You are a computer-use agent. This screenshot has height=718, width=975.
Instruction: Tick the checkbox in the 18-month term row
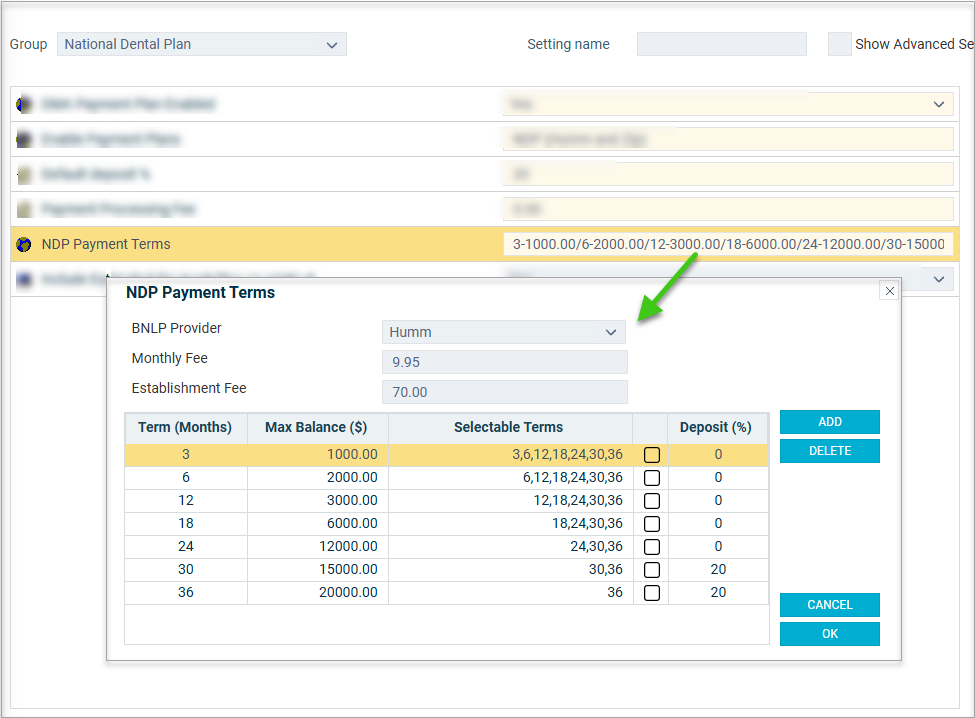652,524
